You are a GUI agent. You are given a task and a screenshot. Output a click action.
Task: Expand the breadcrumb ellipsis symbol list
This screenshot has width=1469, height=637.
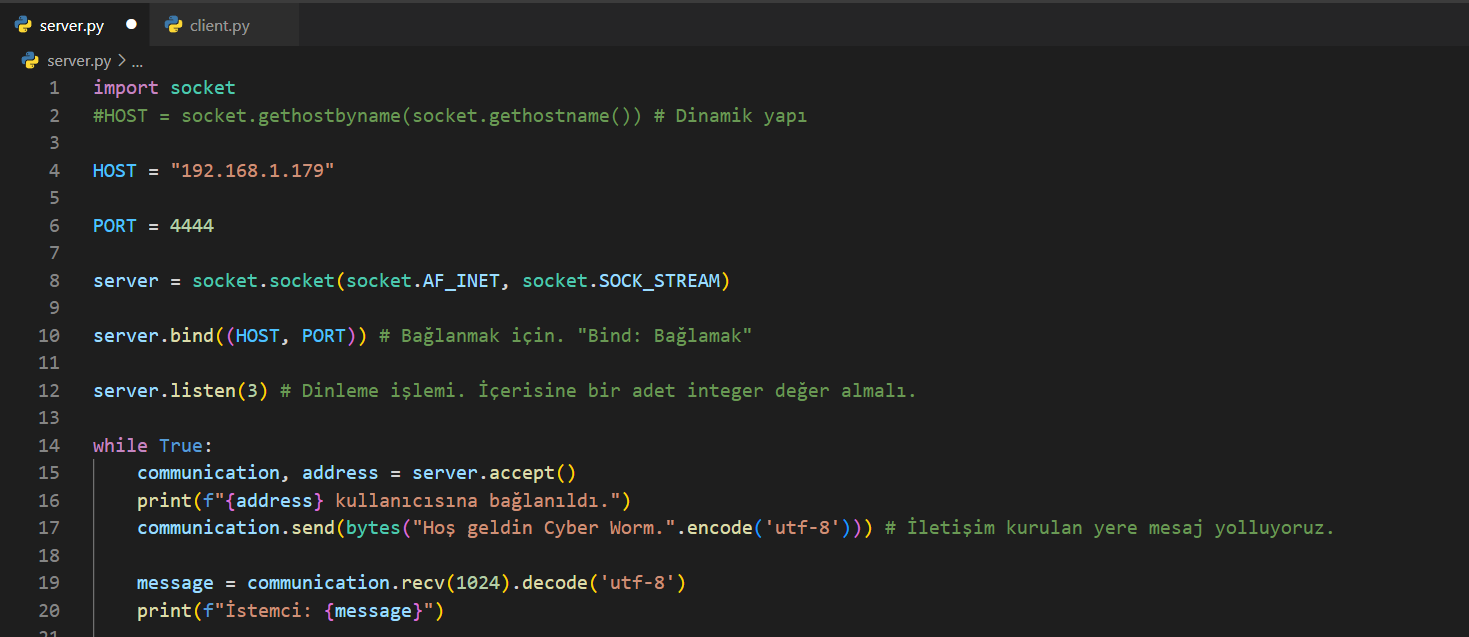pos(138,61)
